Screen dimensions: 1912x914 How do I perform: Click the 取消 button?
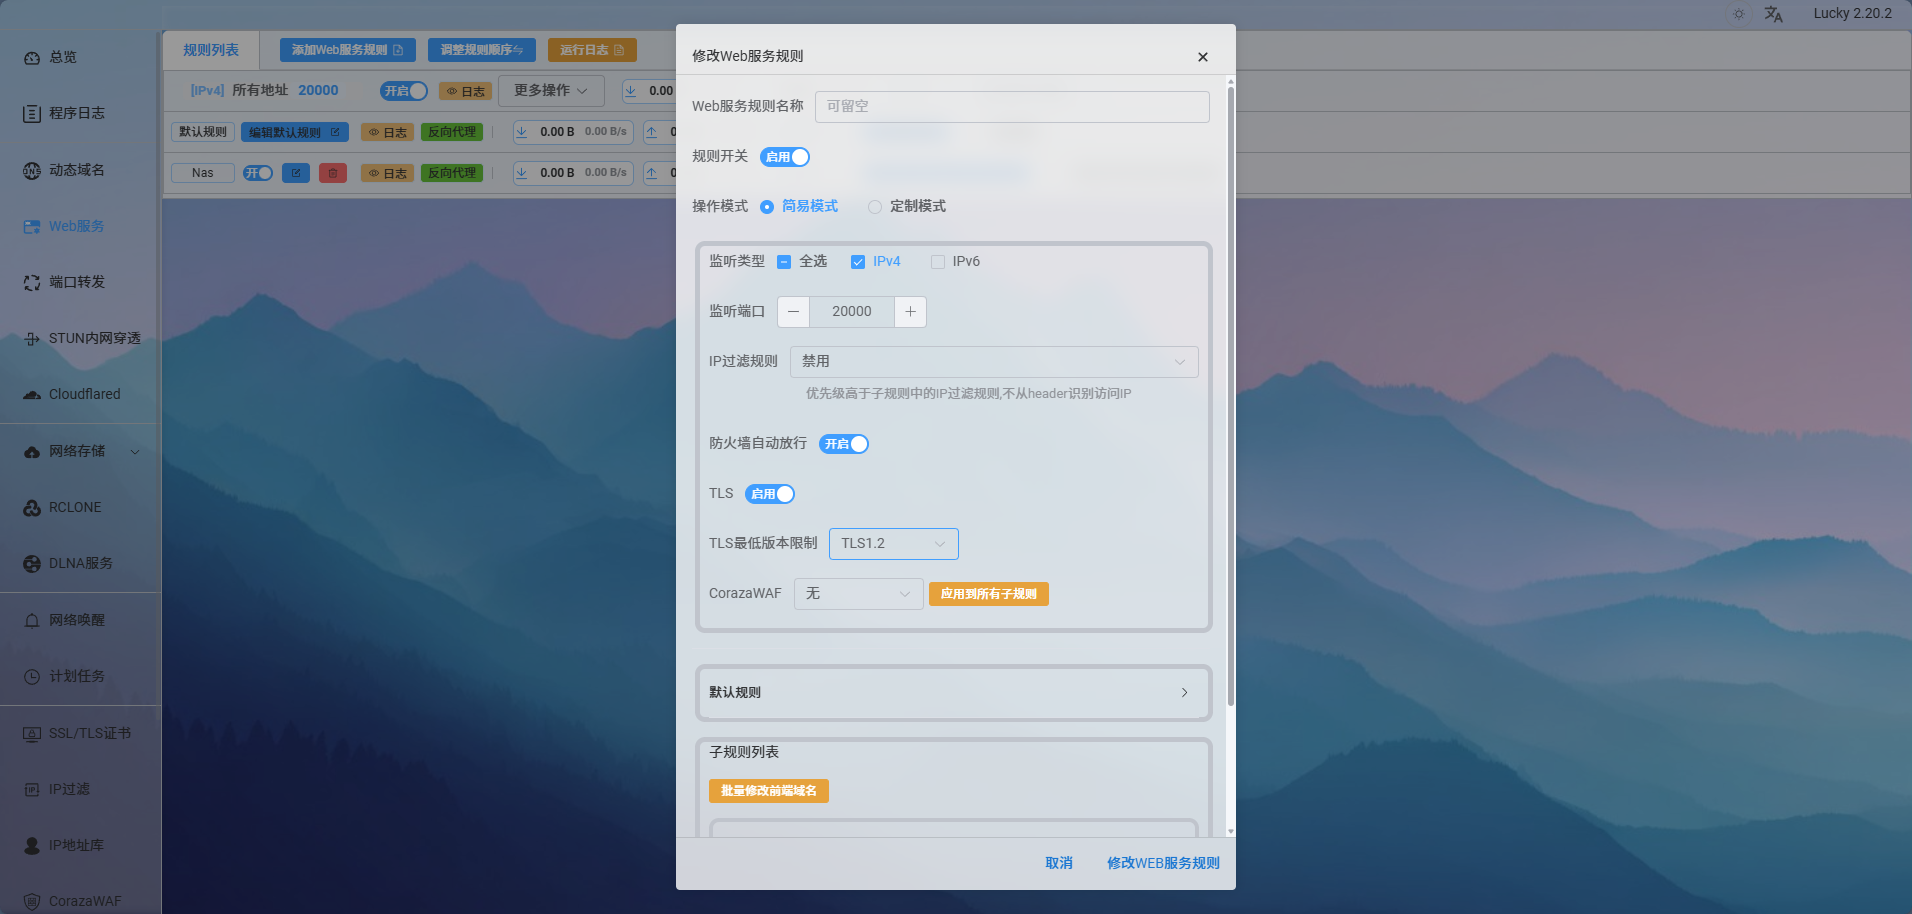click(x=1058, y=863)
